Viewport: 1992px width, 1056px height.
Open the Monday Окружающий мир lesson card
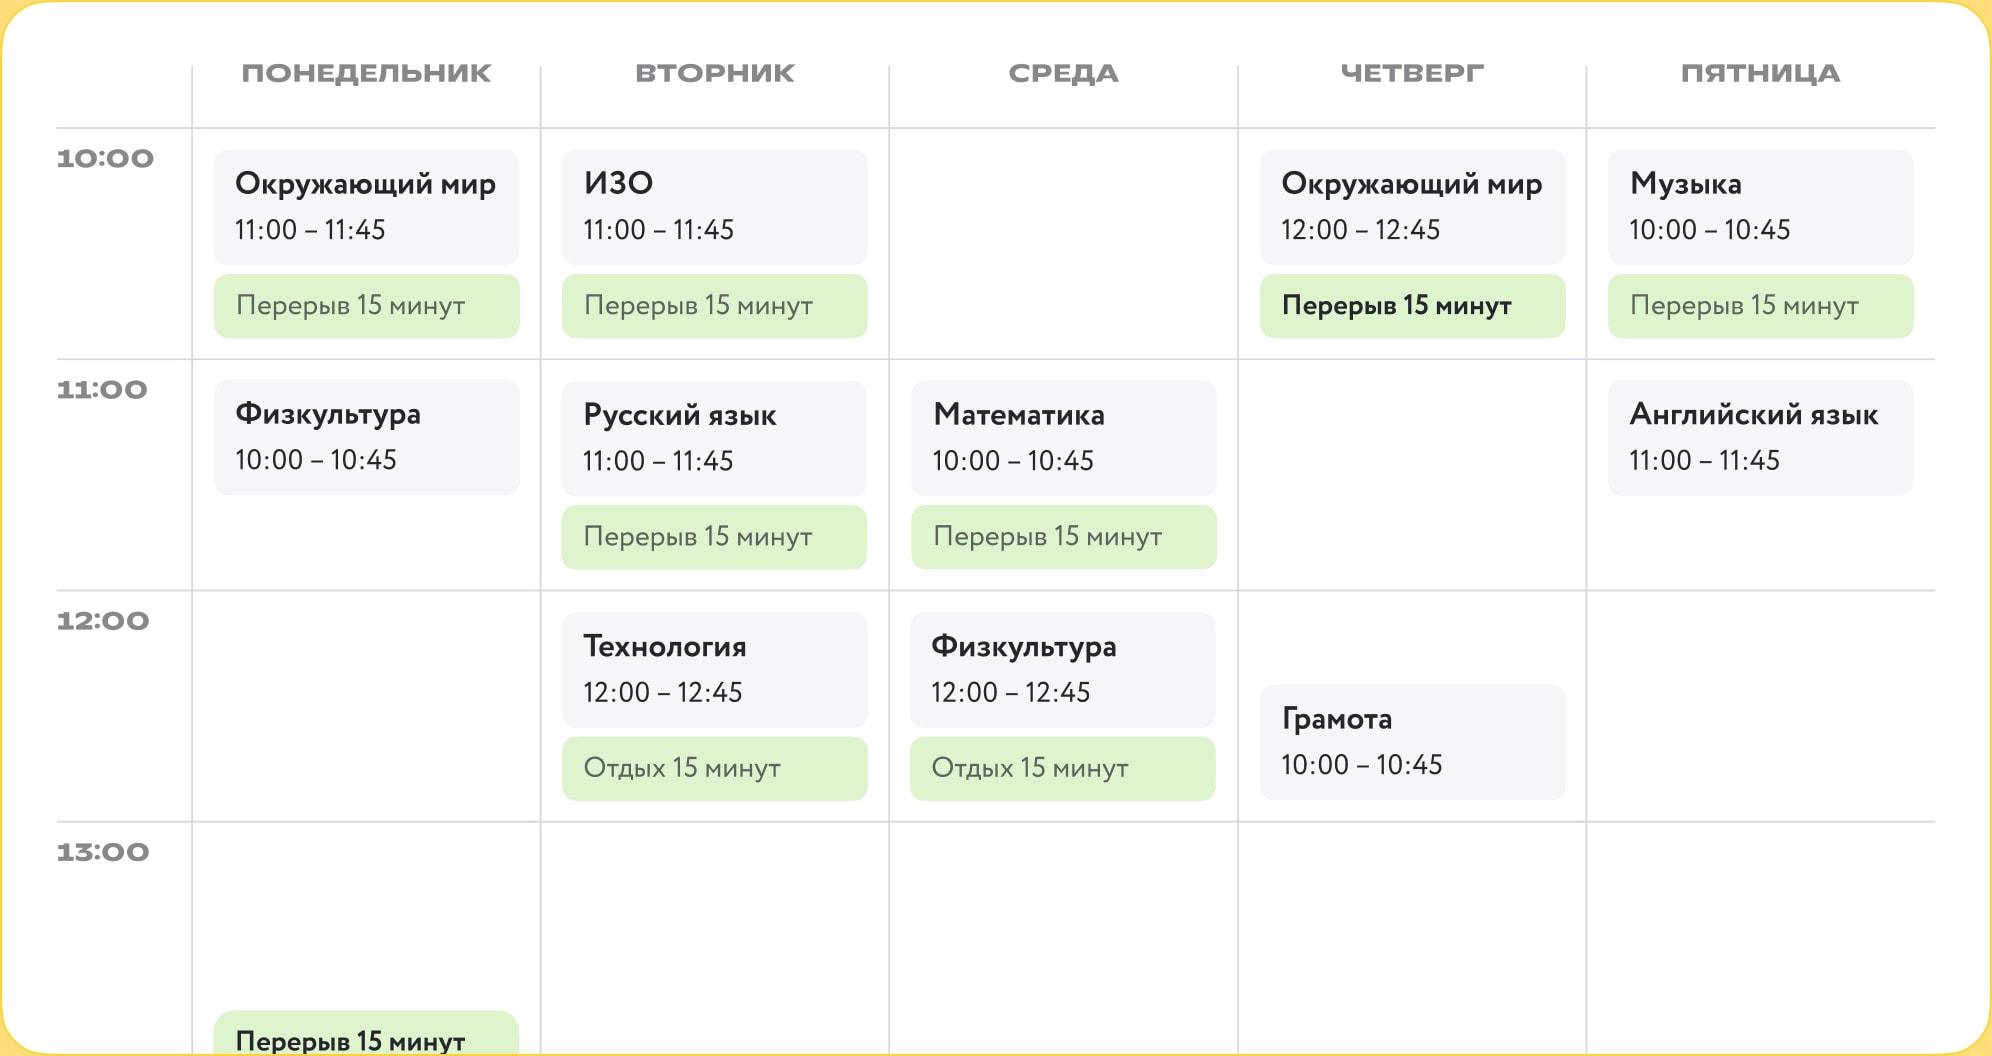pyautogui.click(x=367, y=207)
